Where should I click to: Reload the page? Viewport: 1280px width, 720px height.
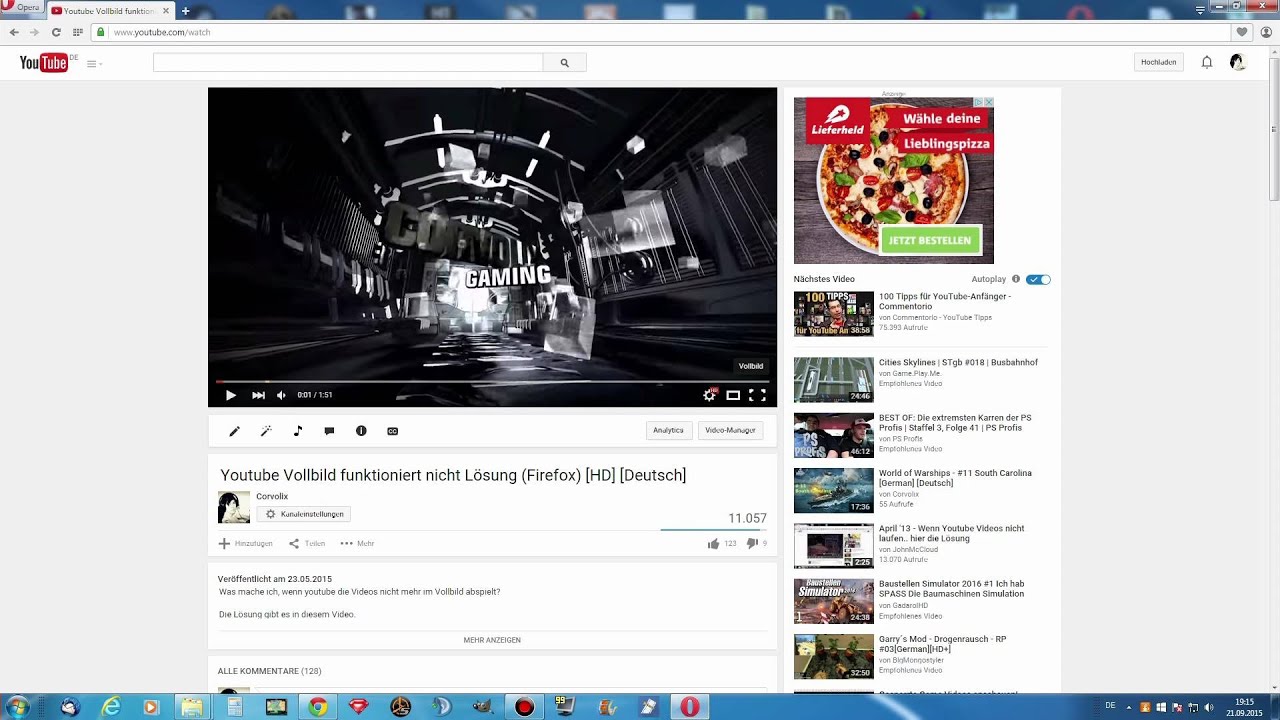56,32
